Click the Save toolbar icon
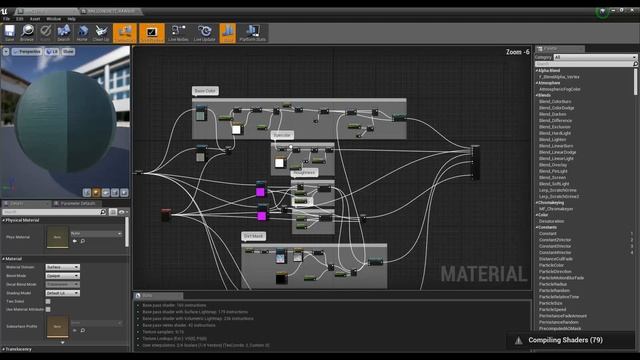The height and width of the screenshot is (360, 640). (9, 33)
